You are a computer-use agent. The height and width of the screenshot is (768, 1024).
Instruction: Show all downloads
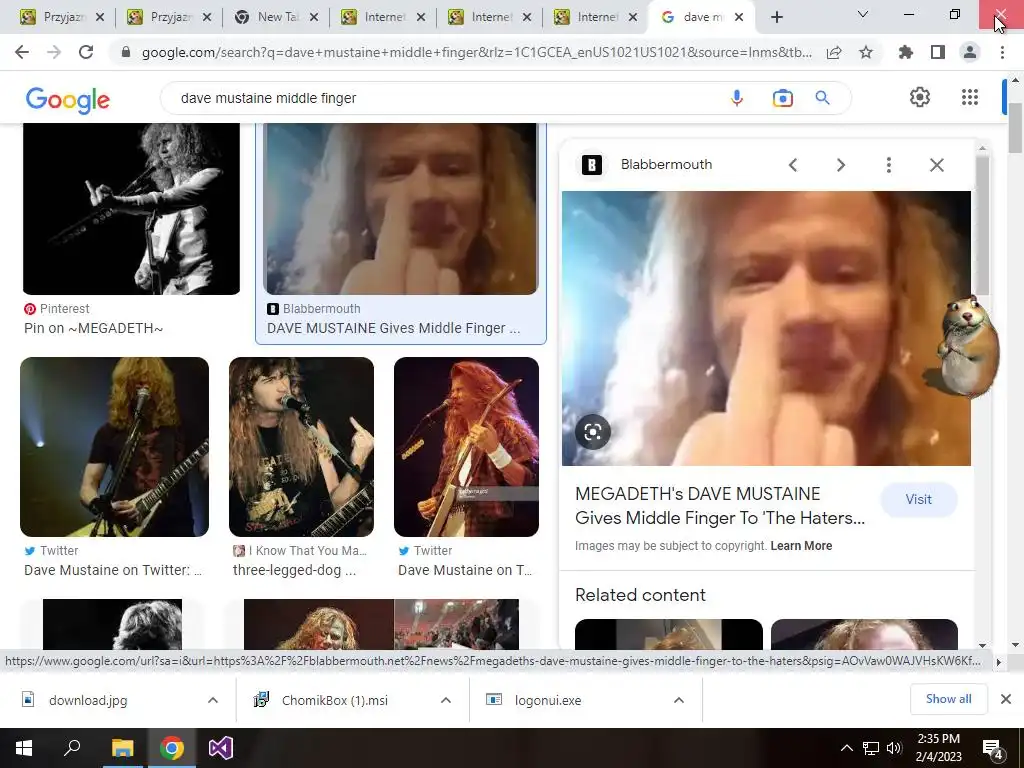[948, 699]
